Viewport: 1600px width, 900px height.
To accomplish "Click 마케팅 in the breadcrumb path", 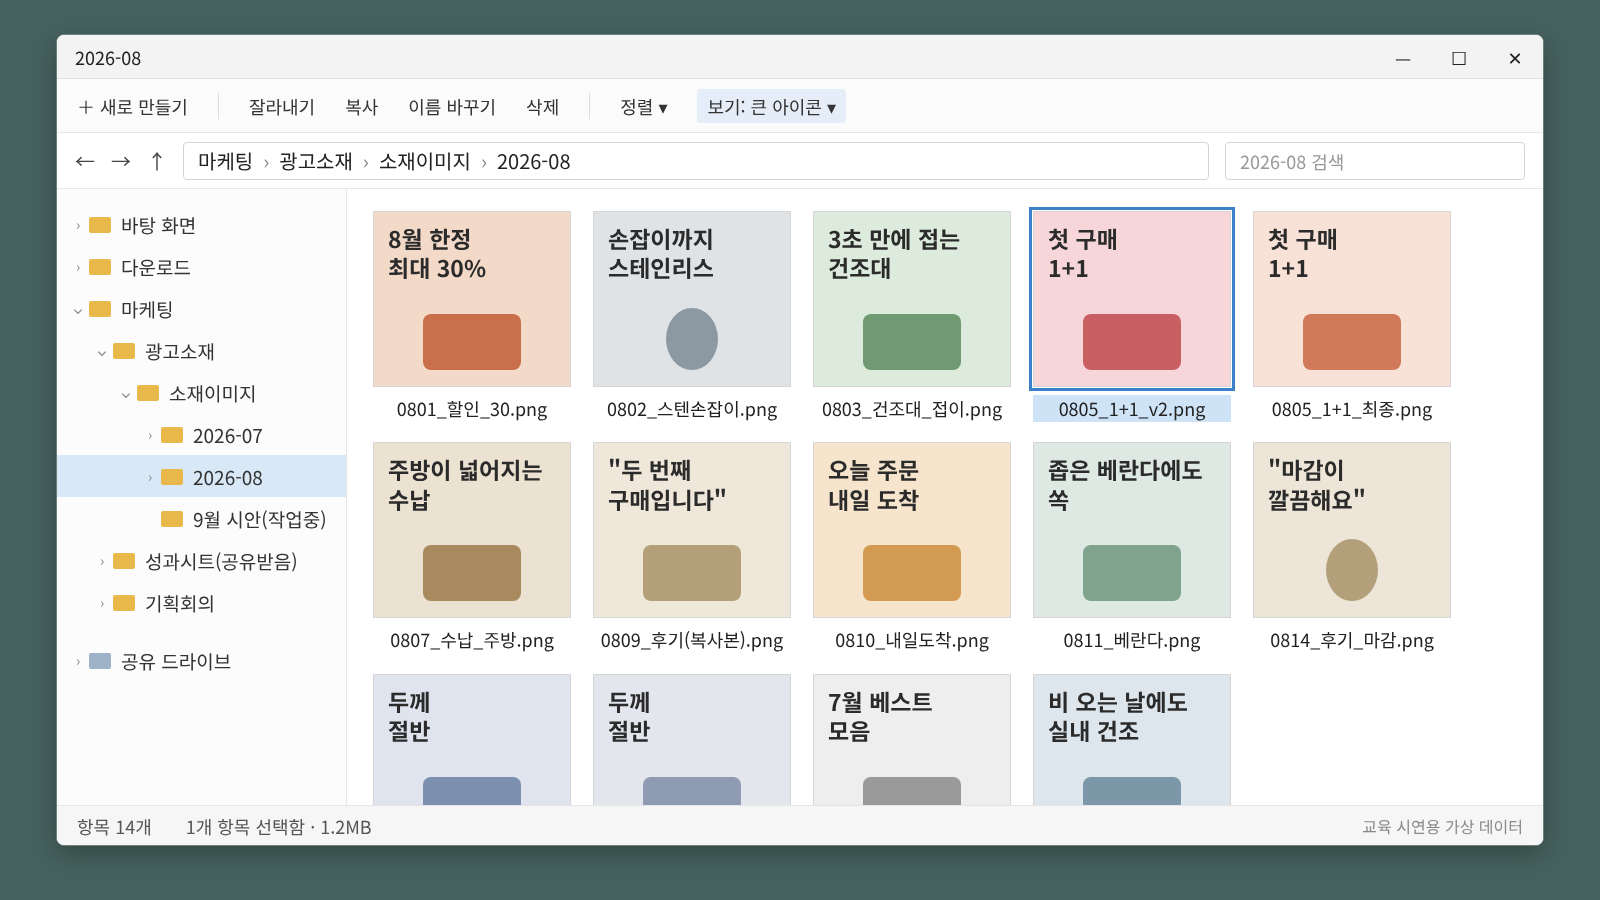I will click(x=225, y=162).
